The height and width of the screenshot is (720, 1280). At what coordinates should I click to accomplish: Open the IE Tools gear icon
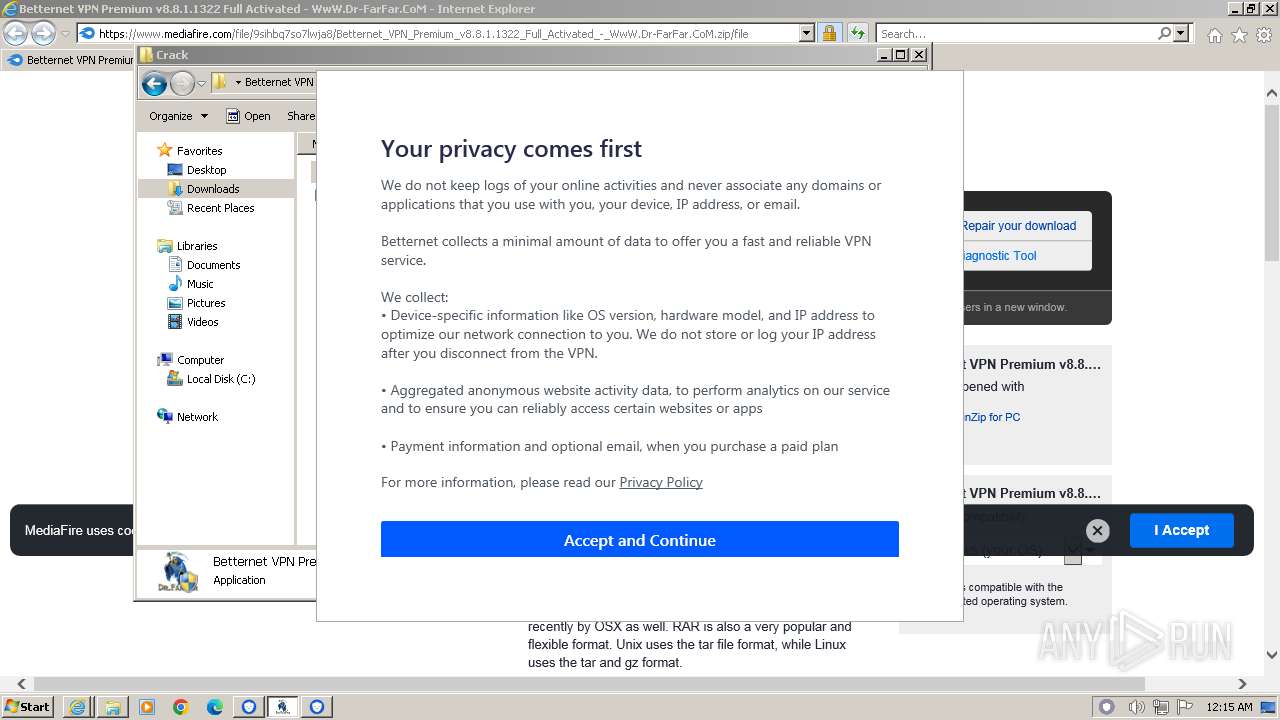coord(1263,35)
